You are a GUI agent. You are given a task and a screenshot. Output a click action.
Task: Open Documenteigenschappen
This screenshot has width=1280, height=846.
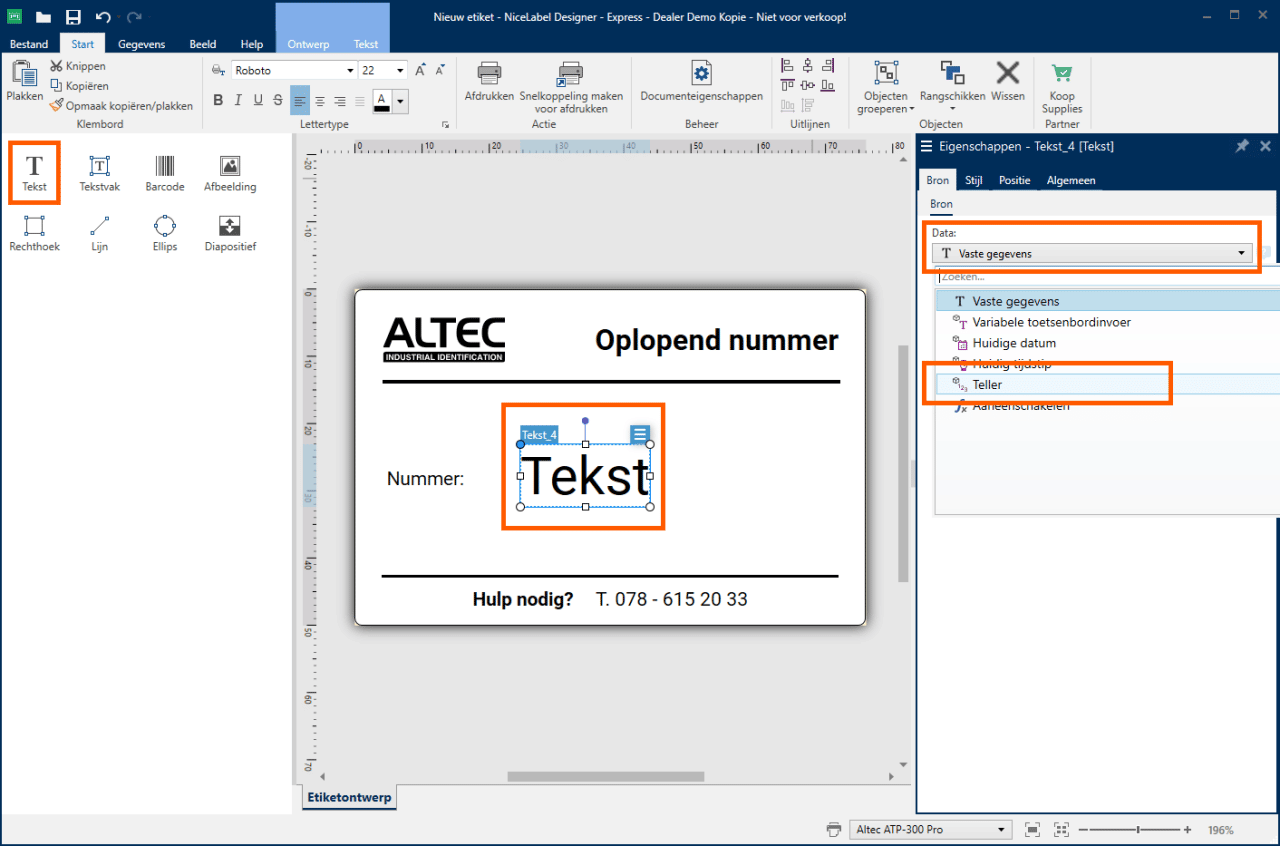click(x=701, y=80)
